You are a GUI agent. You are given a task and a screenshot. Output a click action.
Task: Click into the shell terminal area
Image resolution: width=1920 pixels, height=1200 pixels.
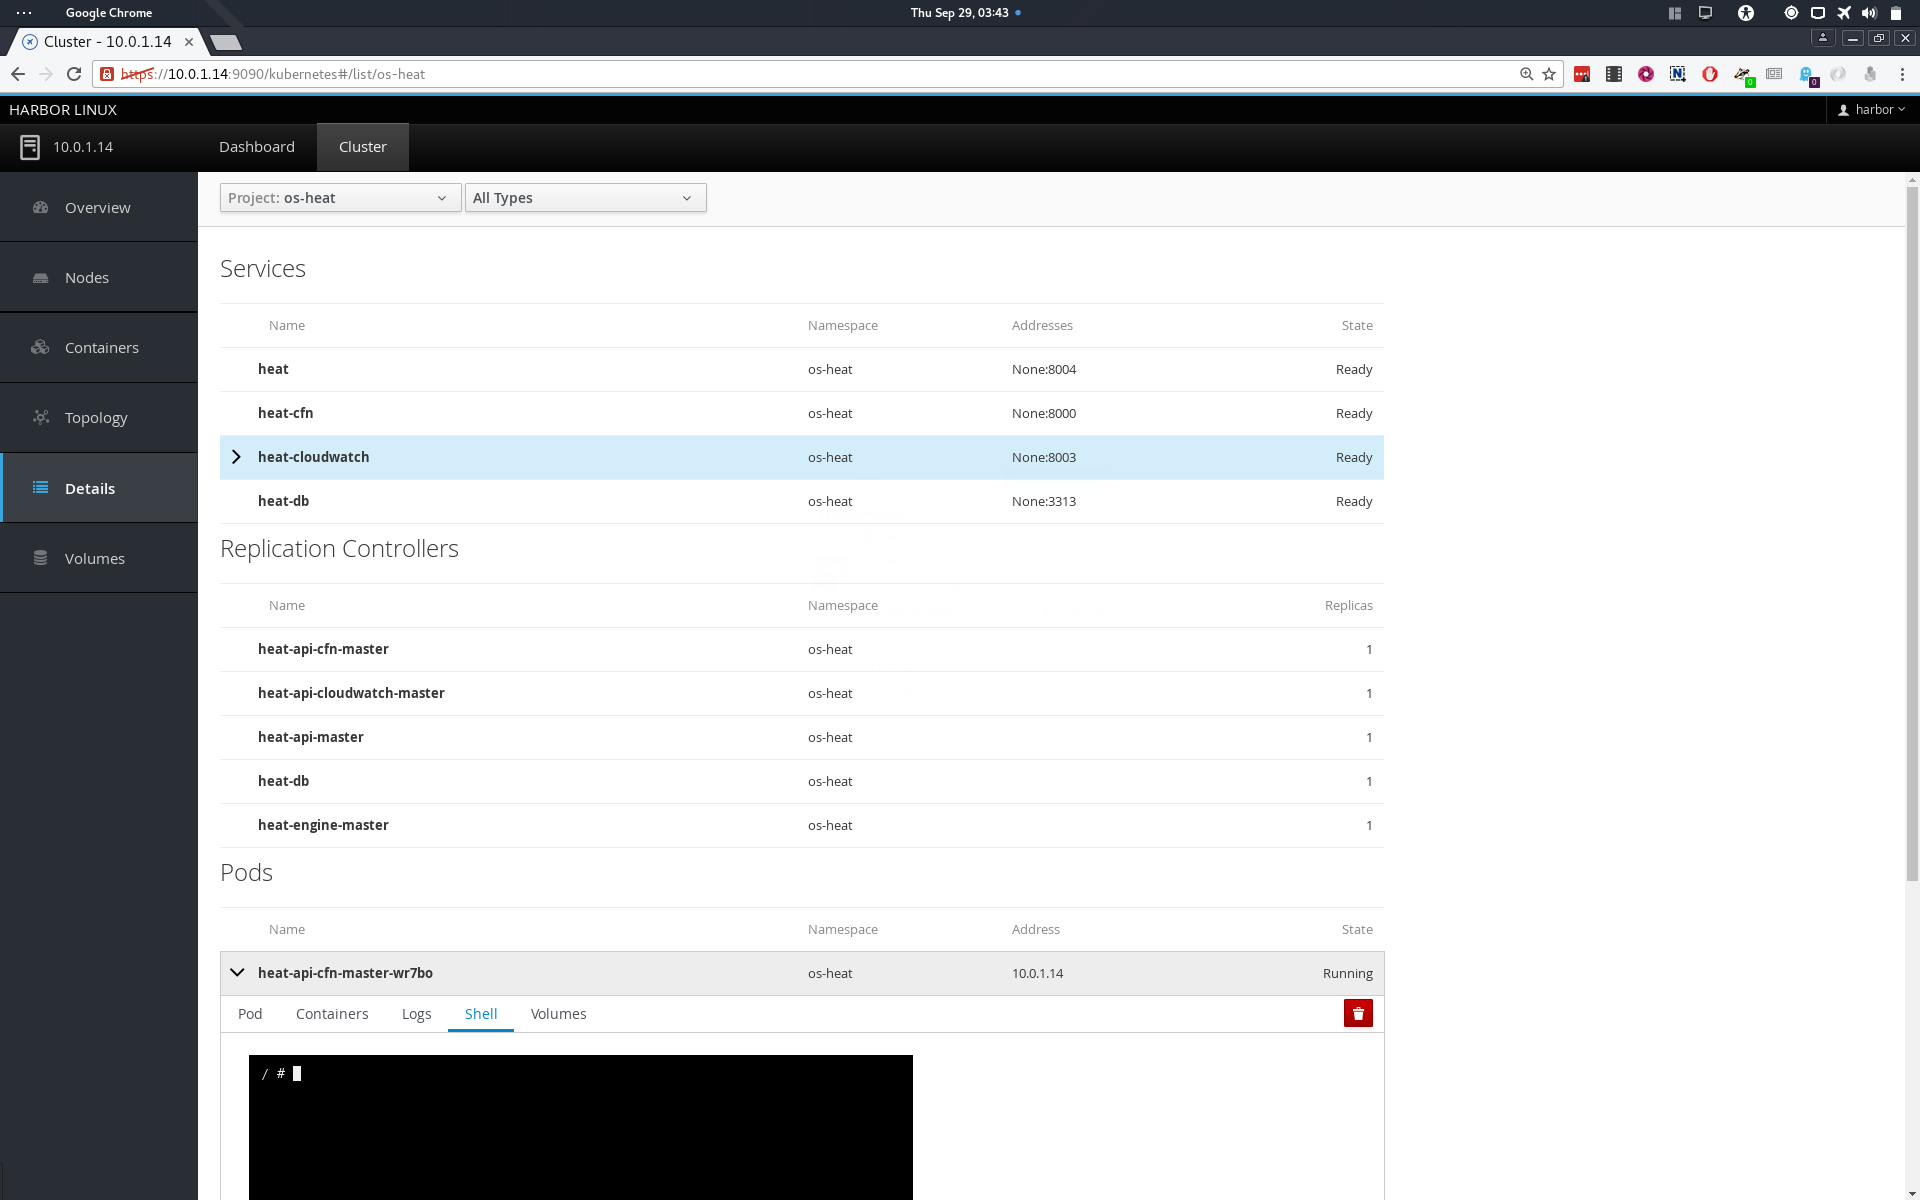(x=580, y=1130)
